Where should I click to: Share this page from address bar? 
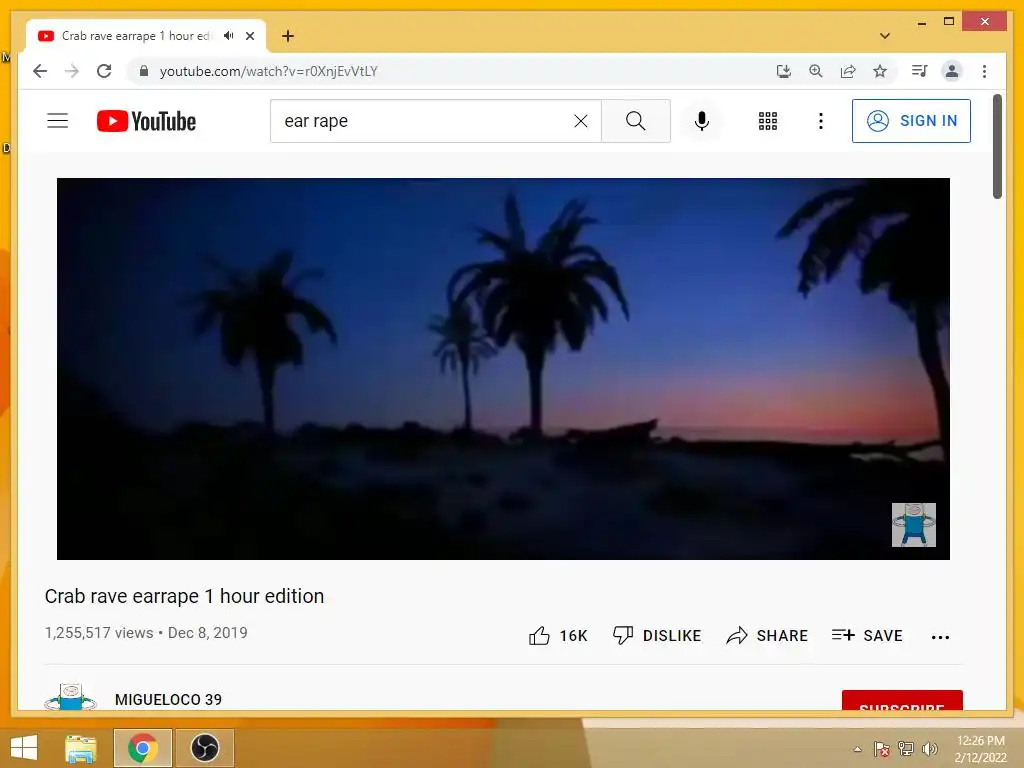point(848,71)
